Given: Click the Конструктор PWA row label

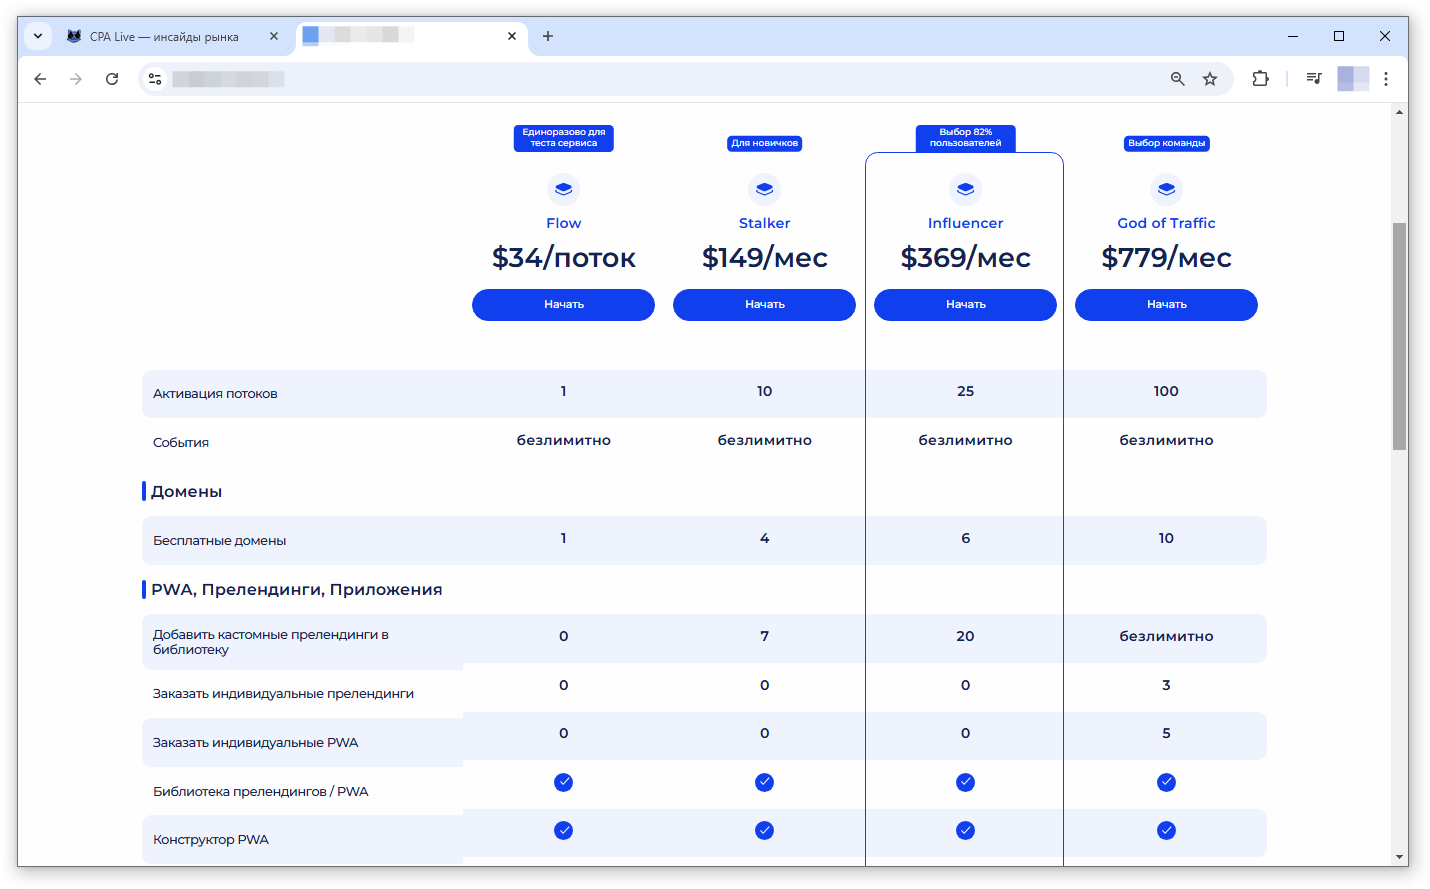Looking at the screenshot, I should pos(211,840).
